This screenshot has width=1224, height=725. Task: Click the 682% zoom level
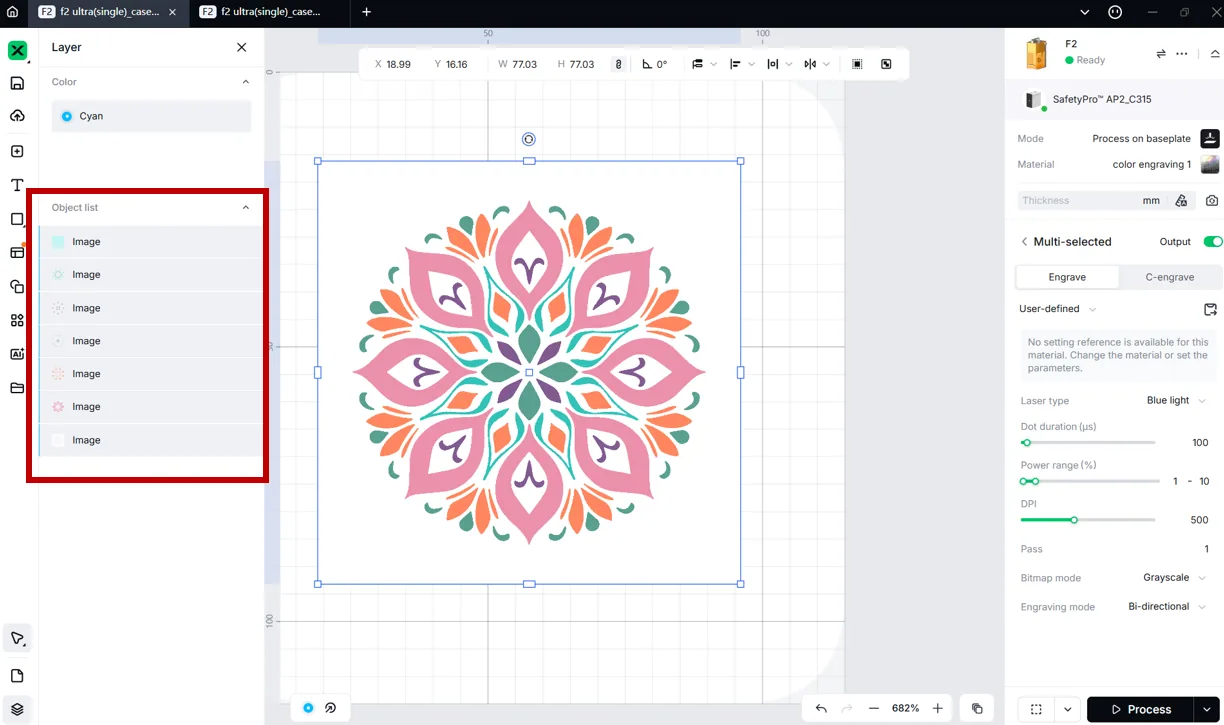click(x=905, y=708)
